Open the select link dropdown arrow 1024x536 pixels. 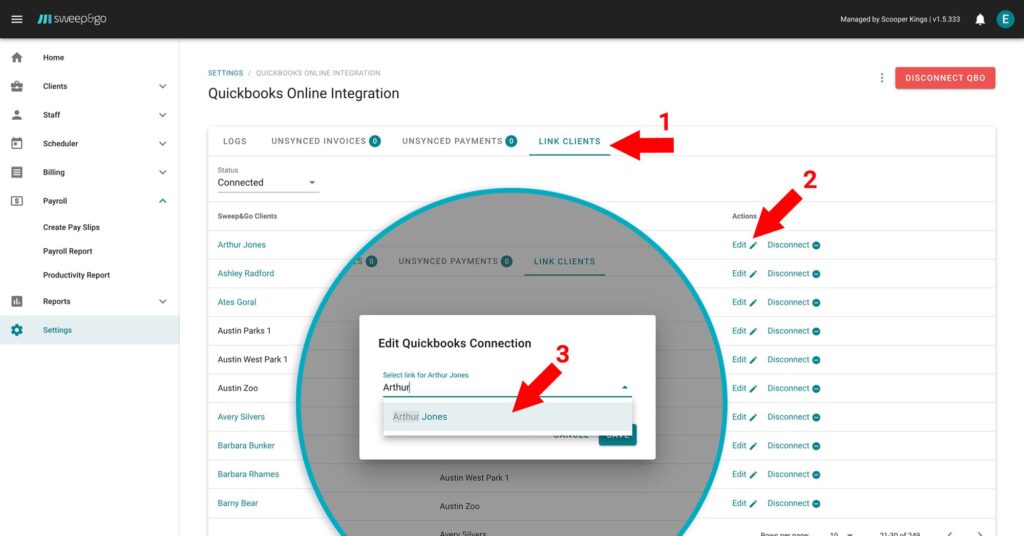pos(625,387)
